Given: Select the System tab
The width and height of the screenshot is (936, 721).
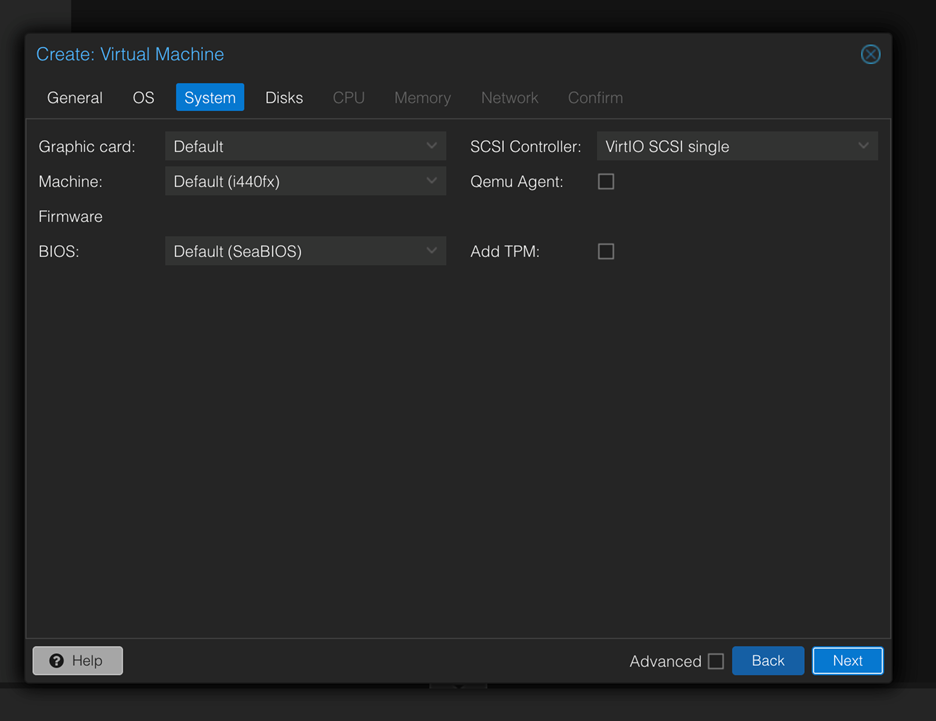Looking at the screenshot, I should (210, 97).
